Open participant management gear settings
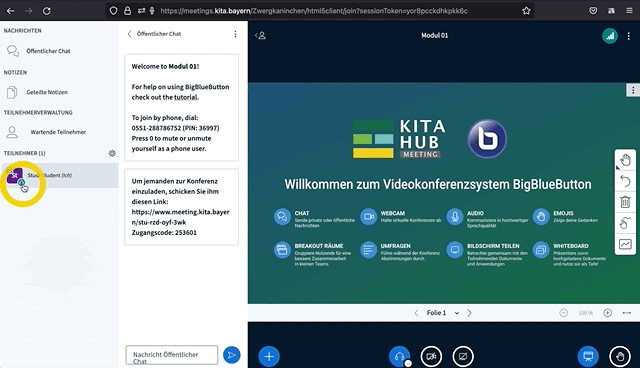The height and width of the screenshot is (368, 640). 112,153
